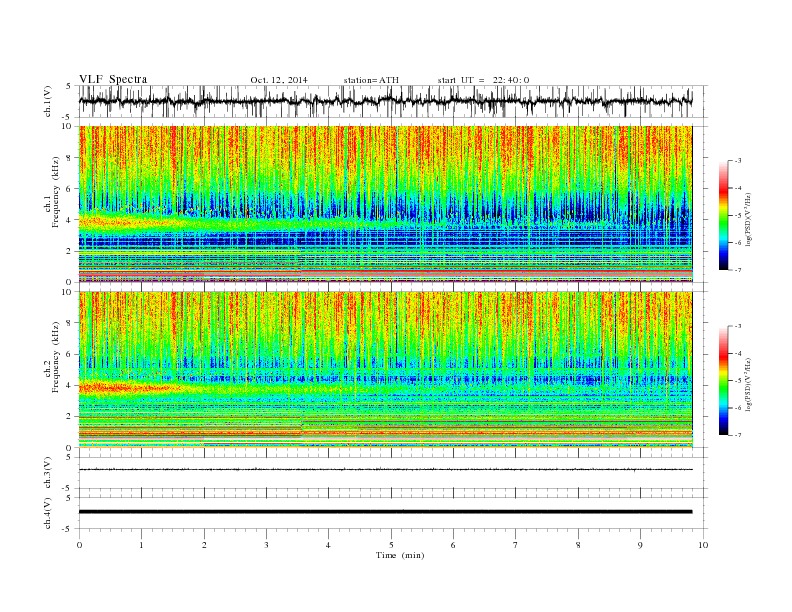The height and width of the screenshot is (612, 792).
Task: Click time axis tick label "8"
Action: 578,545
